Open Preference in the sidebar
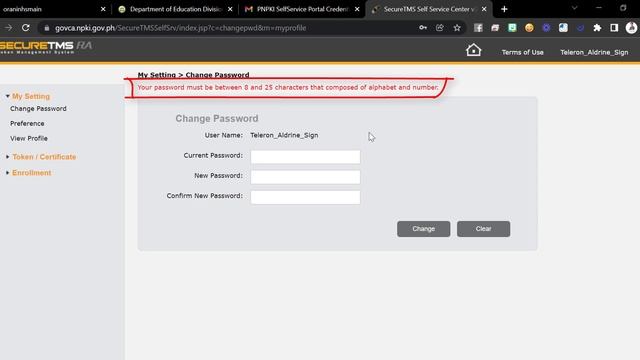 pyautogui.click(x=27, y=123)
